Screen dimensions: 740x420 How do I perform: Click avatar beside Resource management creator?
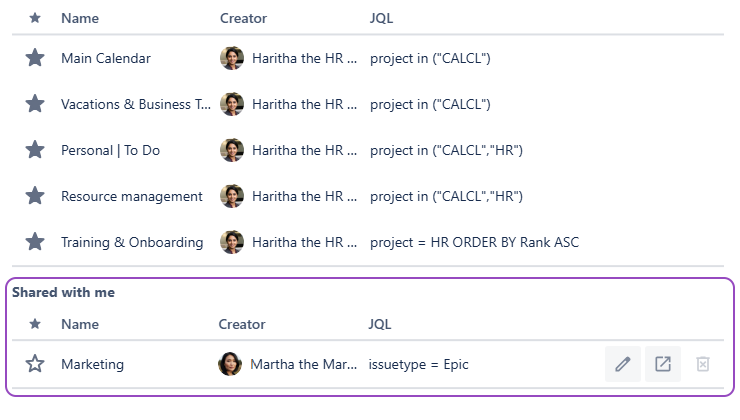232,196
